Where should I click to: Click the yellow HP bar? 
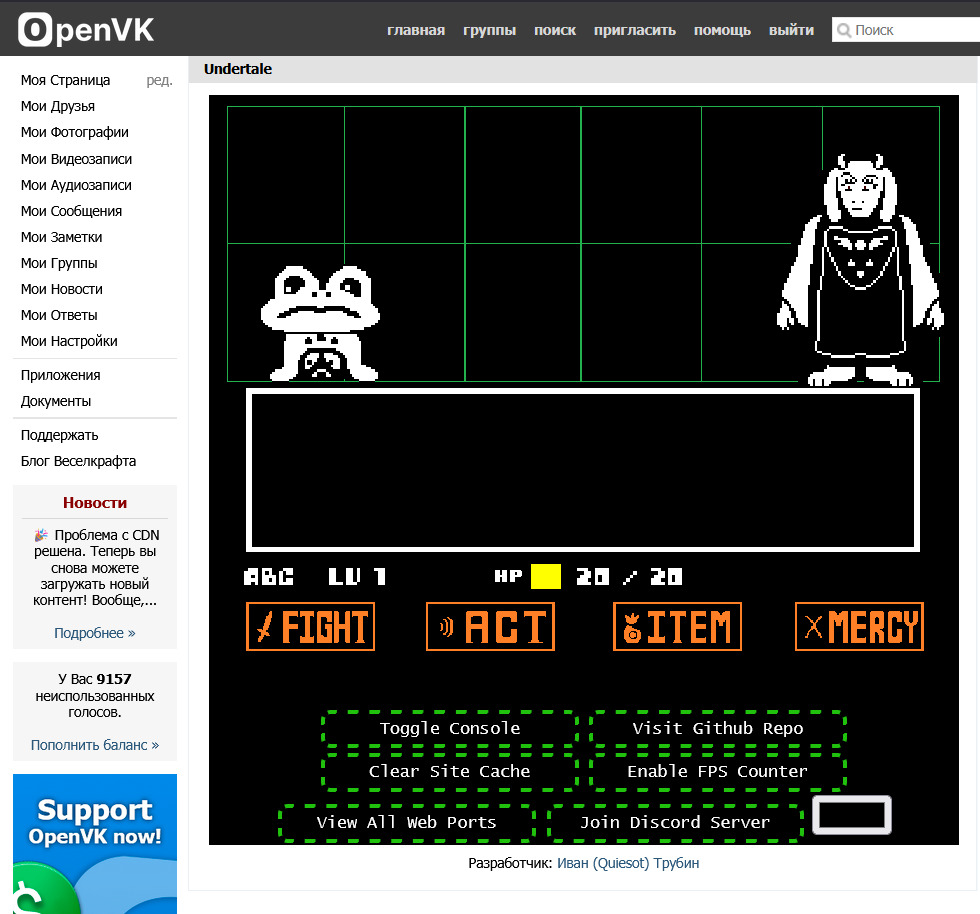point(546,577)
